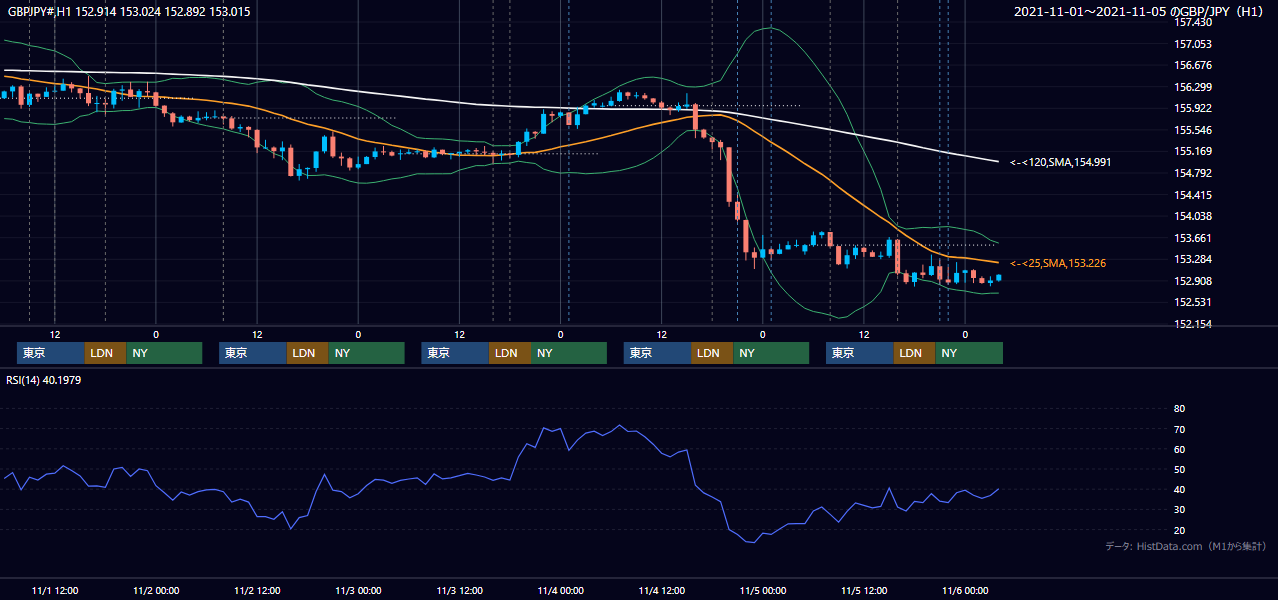The height and width of the screenshot is (600, 1278).
Task: Click the 157.430 price axis label
Action: [1192, 22]
